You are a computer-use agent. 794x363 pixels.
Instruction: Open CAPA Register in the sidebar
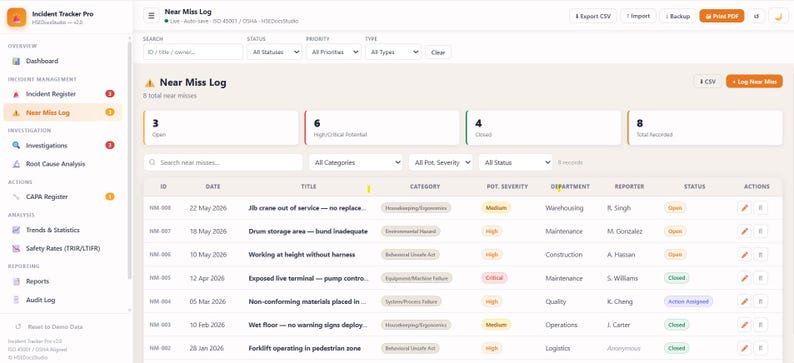pos(62,197)
